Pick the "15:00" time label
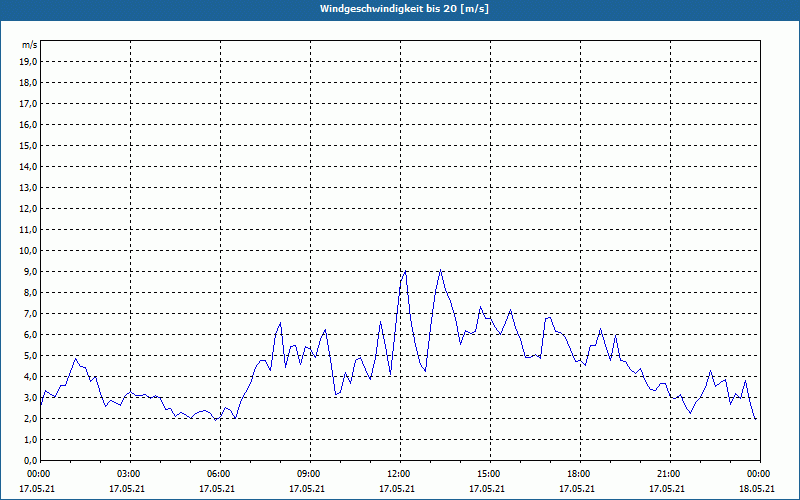Image resolution: width=800 pixels, height=500 pixels. click(490, 474)
